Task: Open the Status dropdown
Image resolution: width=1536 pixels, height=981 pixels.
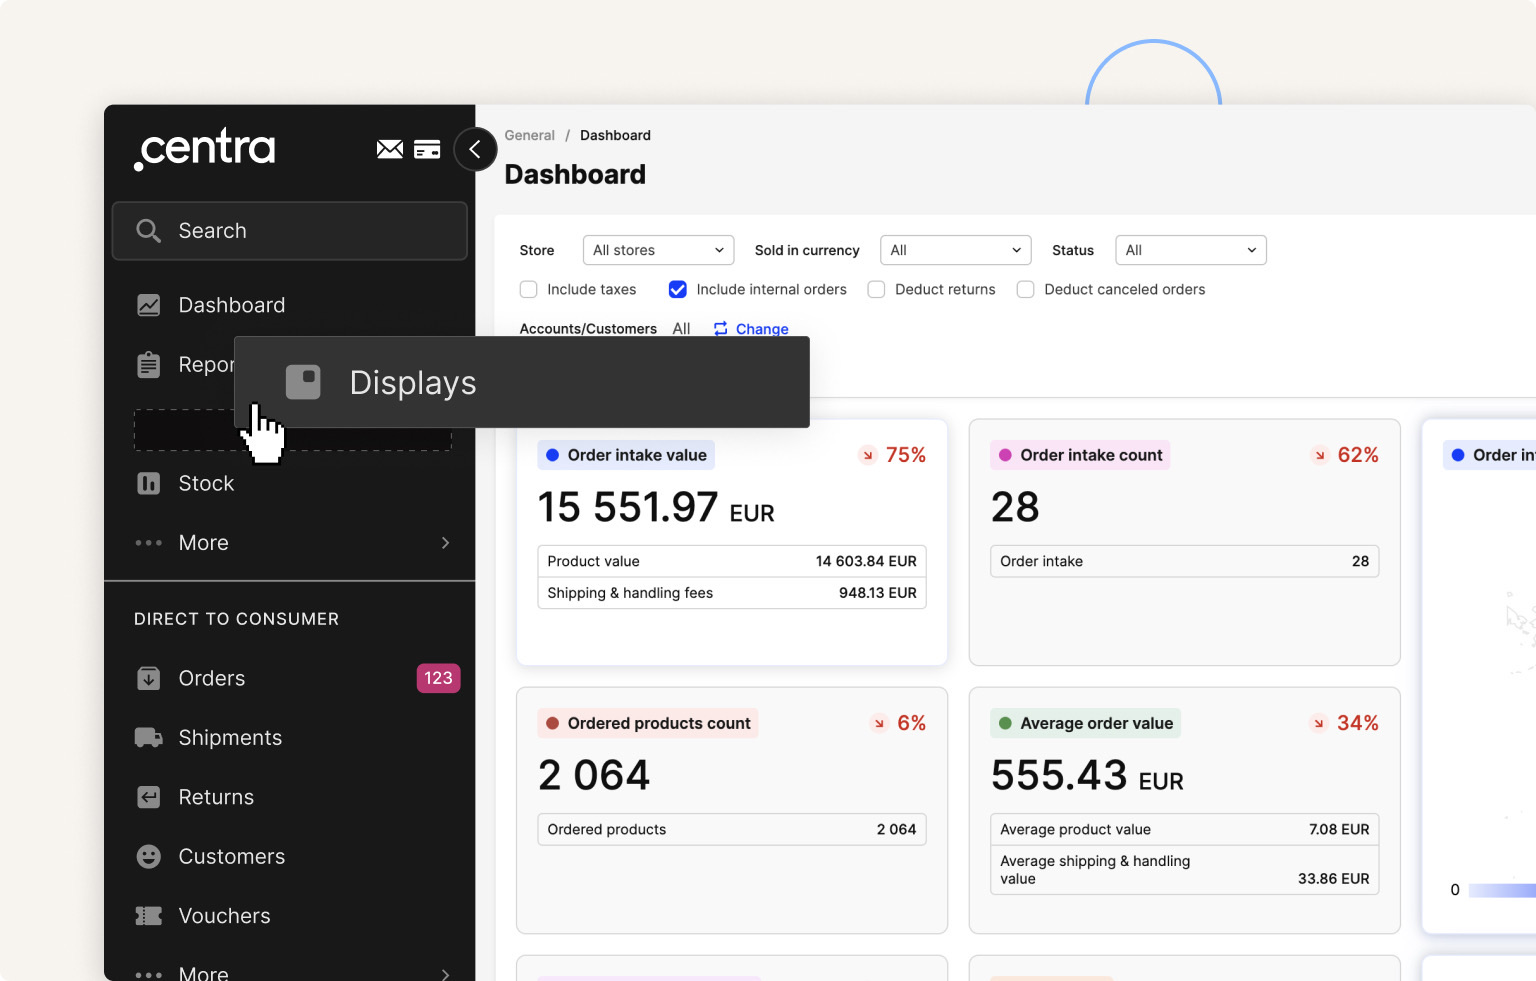Action: 1190,250
